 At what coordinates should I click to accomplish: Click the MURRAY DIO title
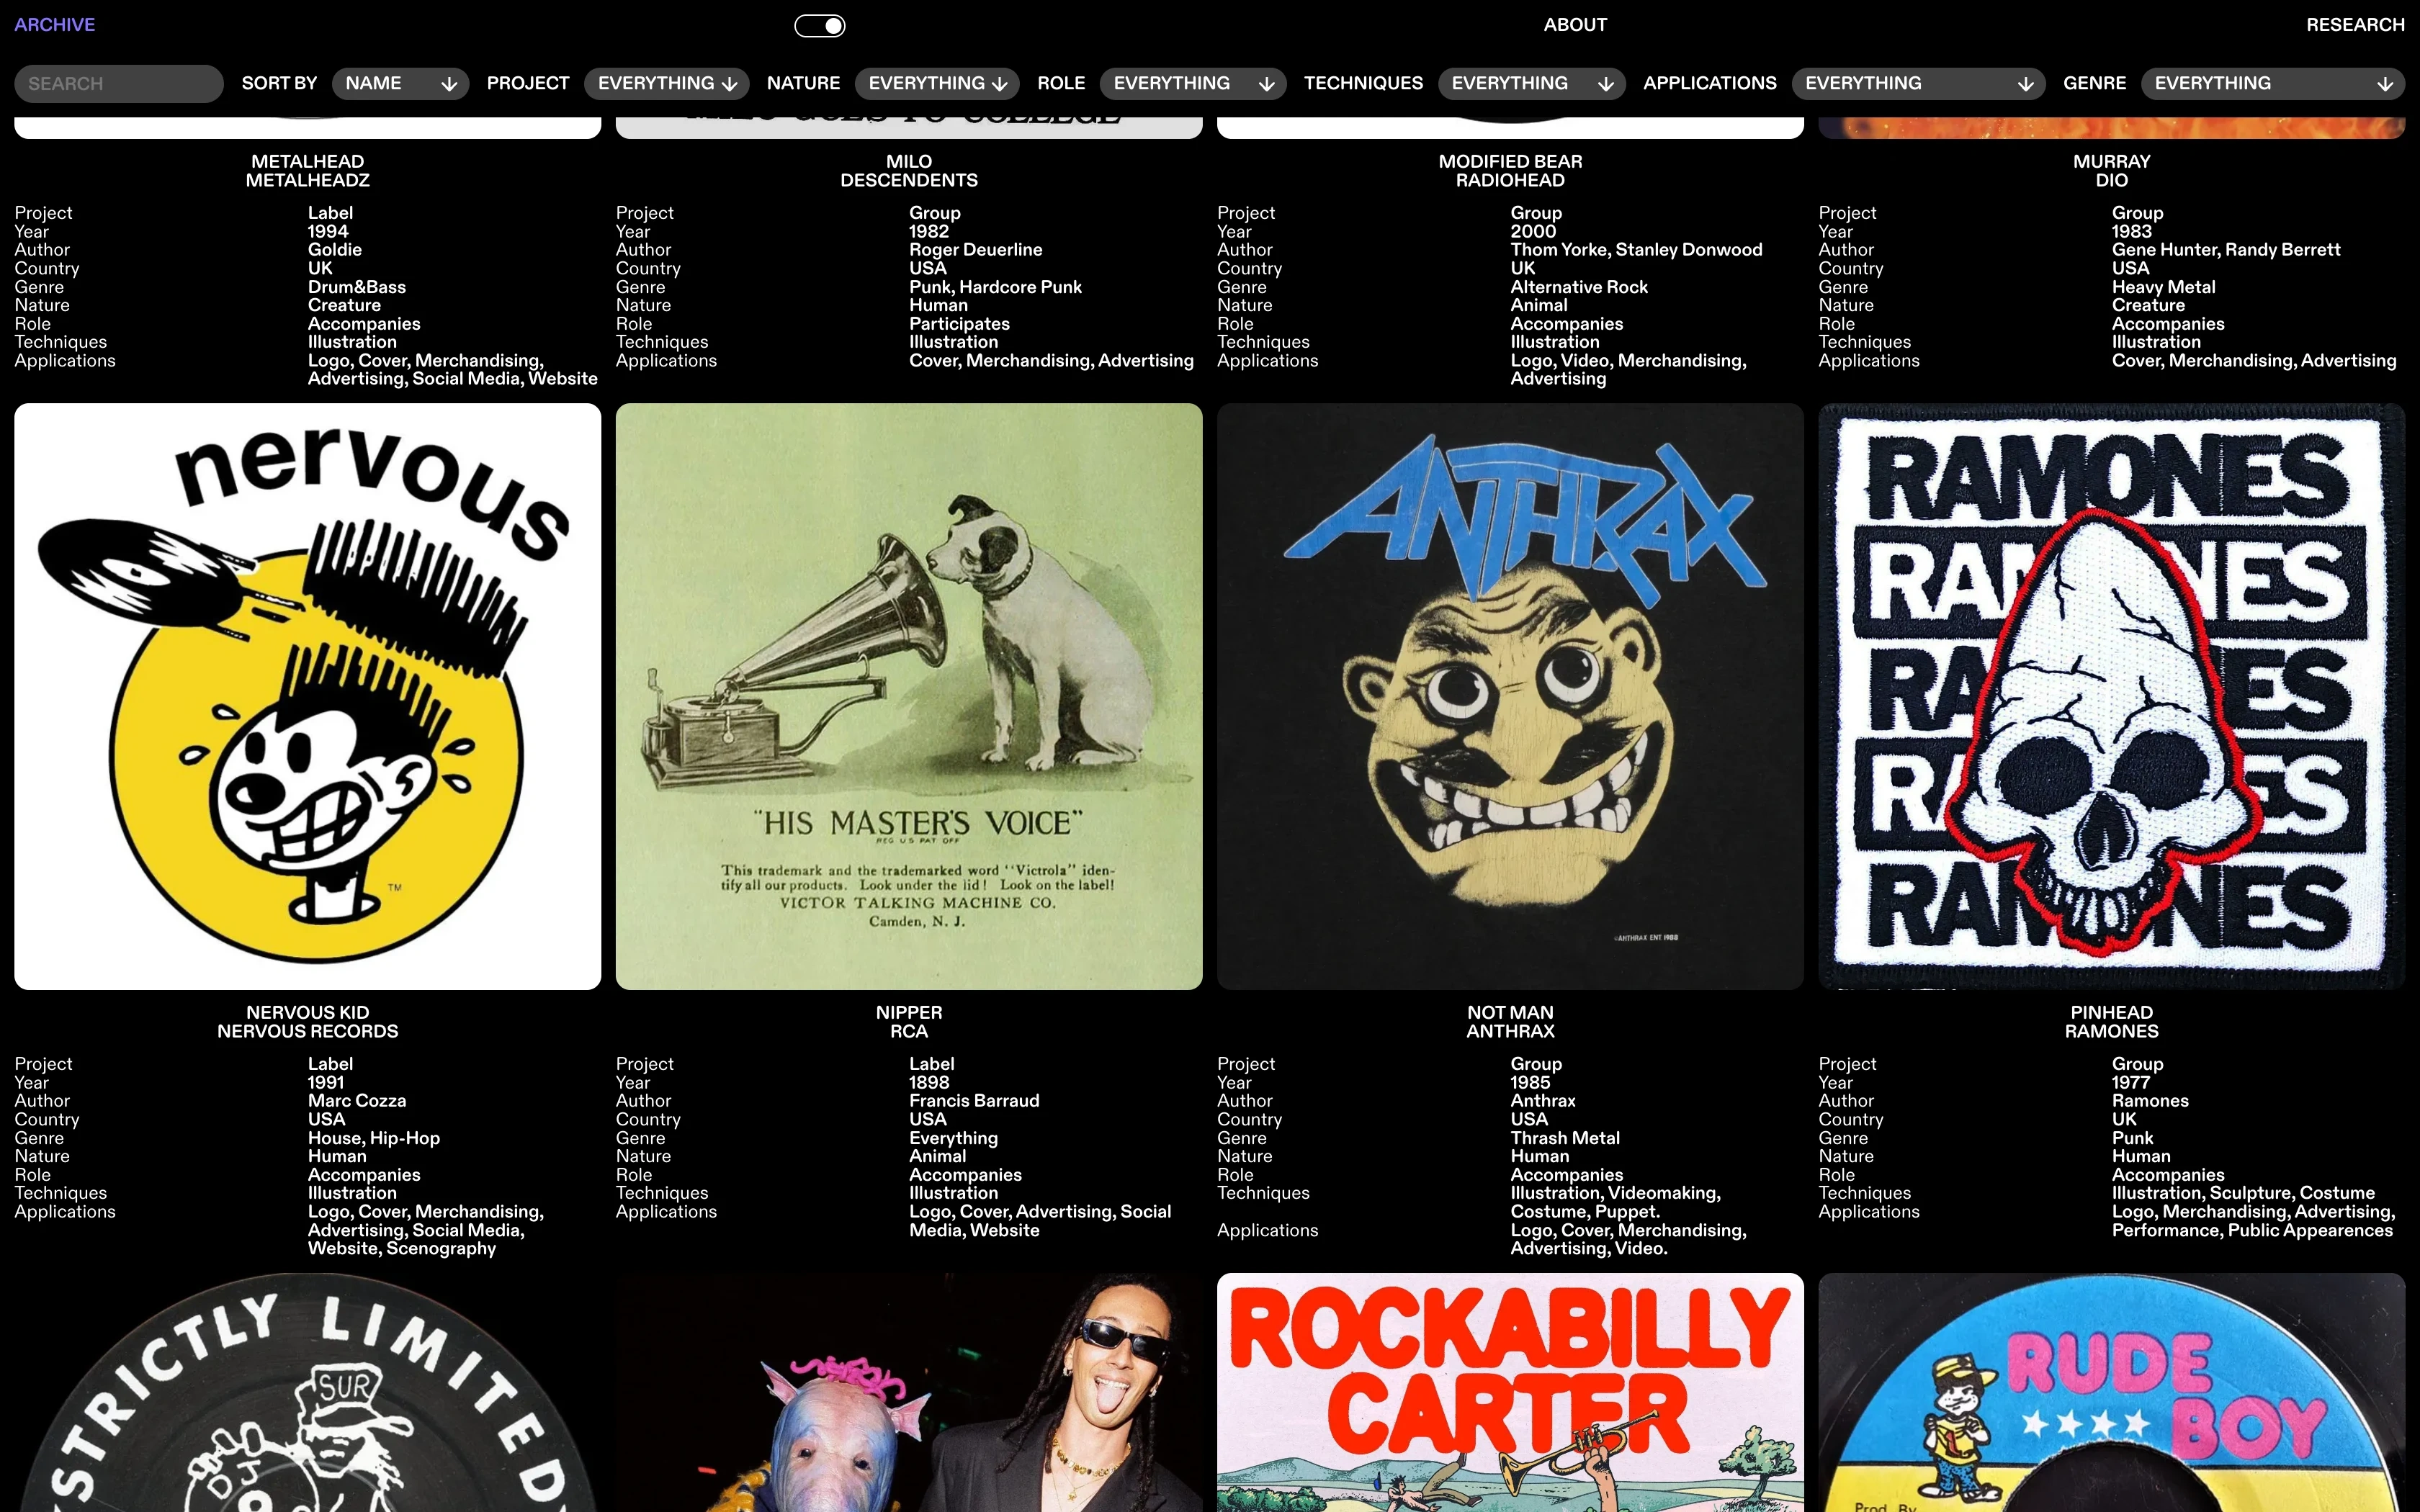(2112, 171)
